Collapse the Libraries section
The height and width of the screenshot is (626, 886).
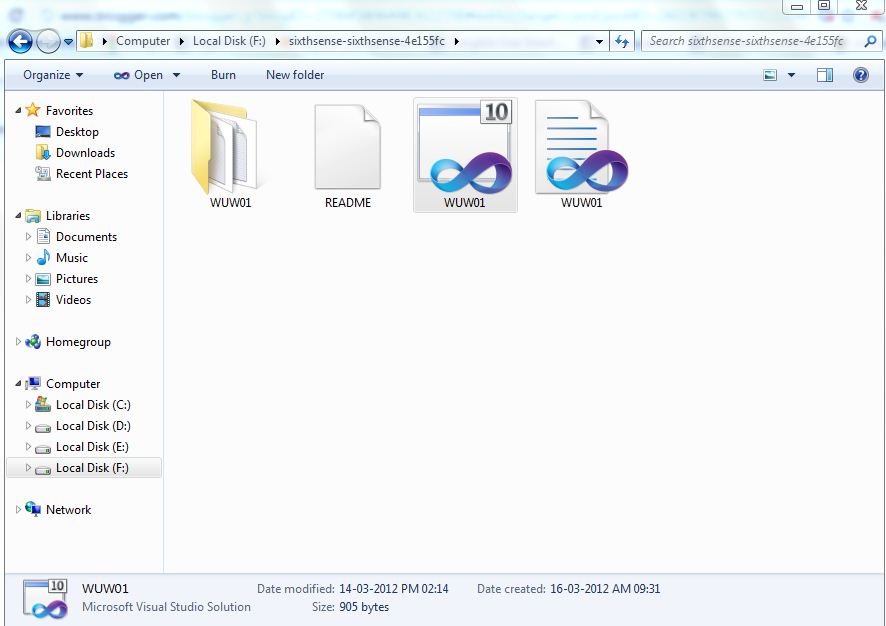[x=18, y=216]
